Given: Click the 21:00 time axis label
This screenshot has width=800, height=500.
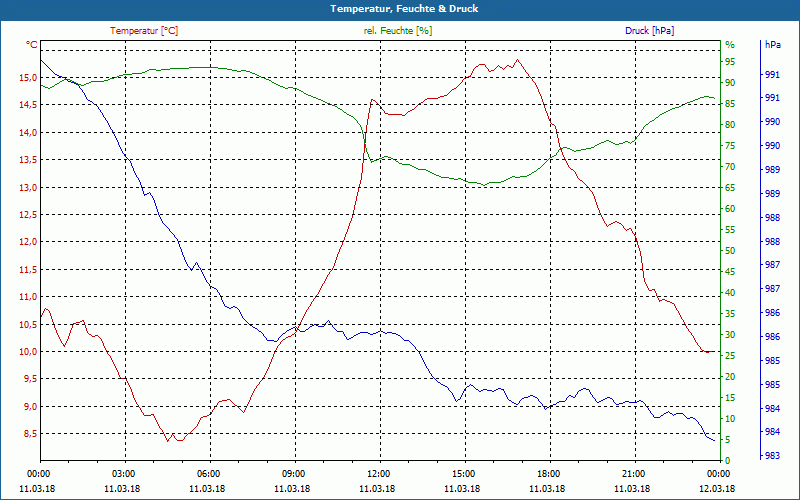Looking at the screenshot, I should (633, 473).
